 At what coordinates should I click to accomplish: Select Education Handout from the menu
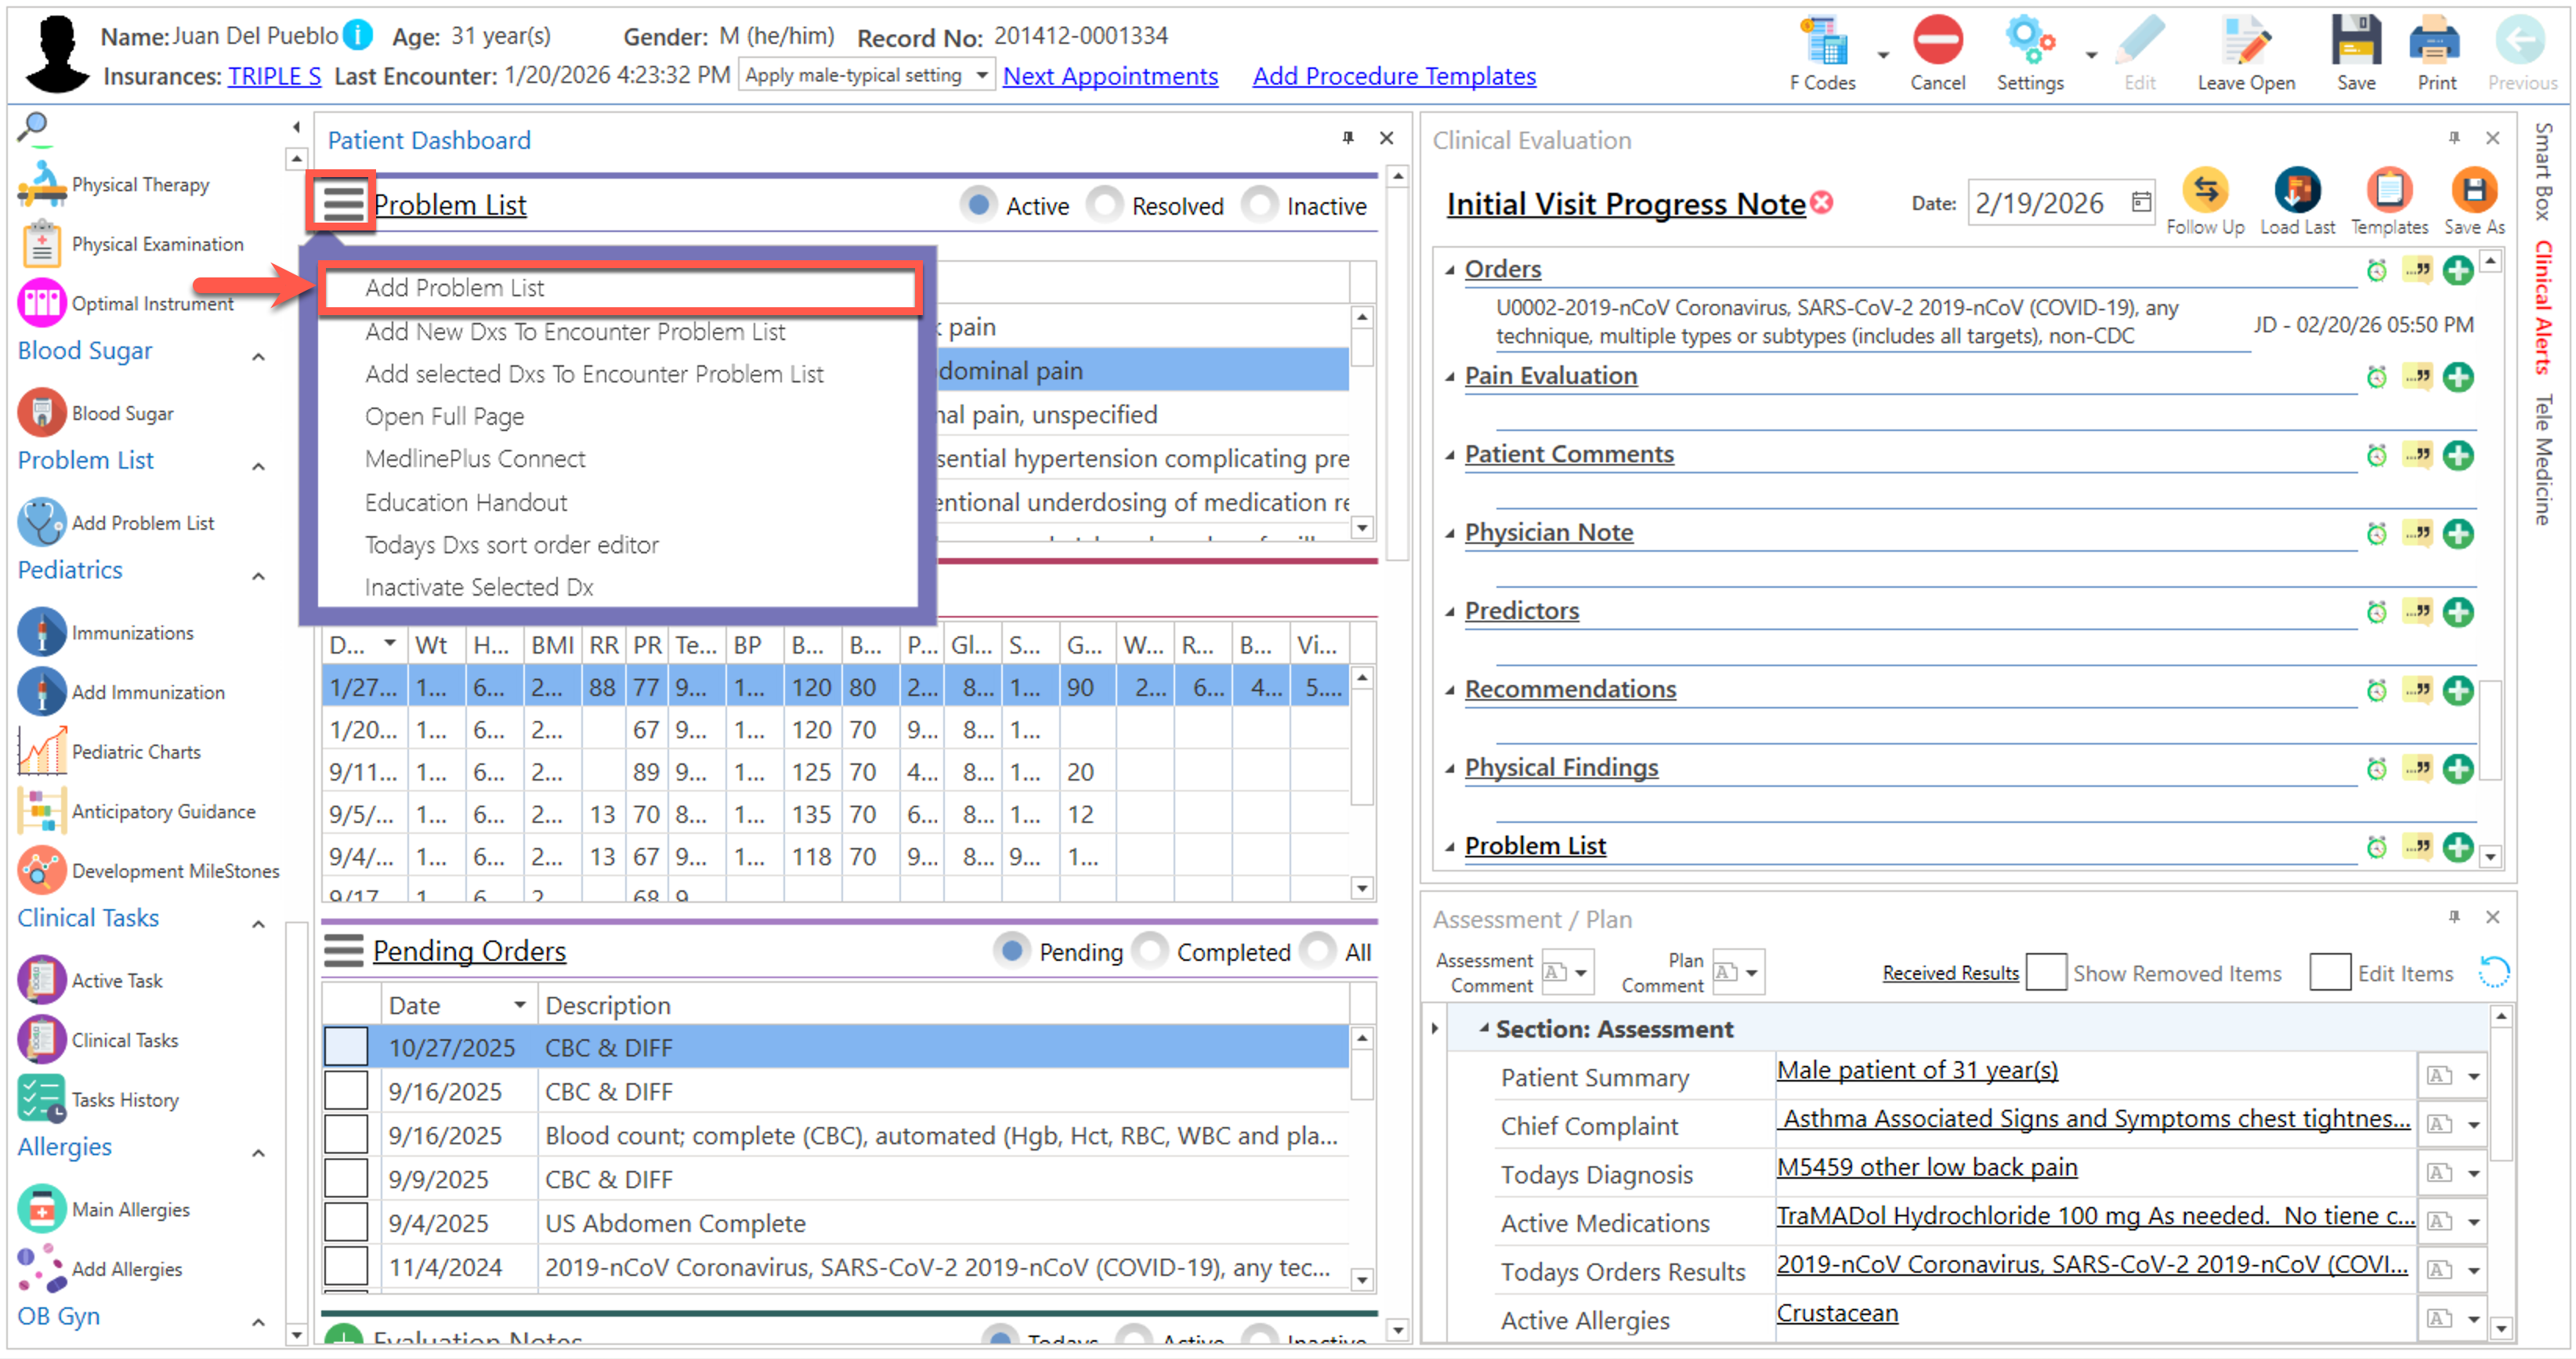click(x=466, y=502)
